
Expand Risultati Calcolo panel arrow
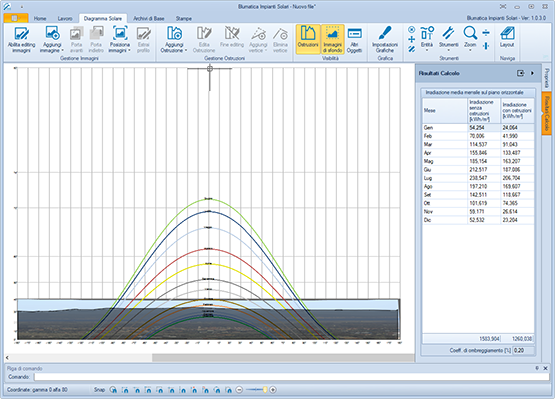click(532, 73)
